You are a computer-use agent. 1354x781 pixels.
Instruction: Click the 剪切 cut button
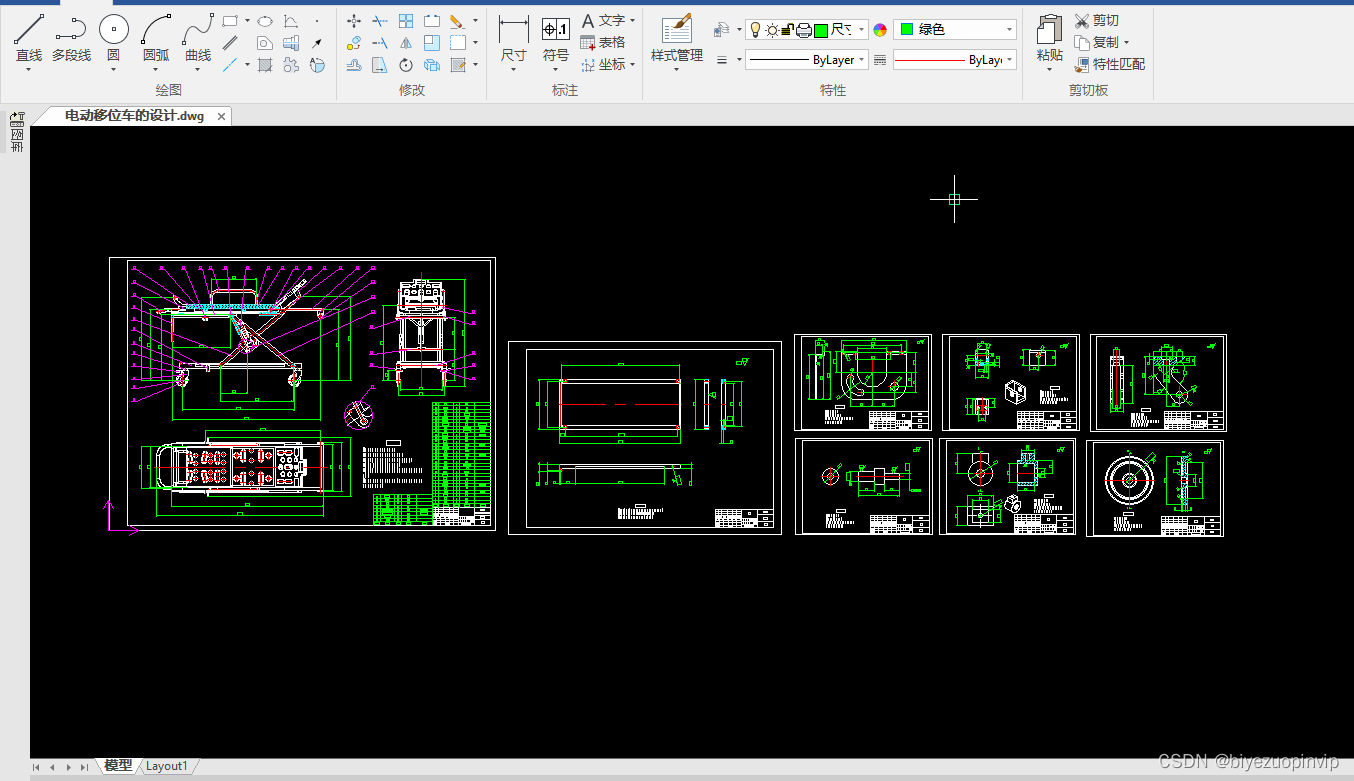pyautogui.click(x=1097, y=20)
